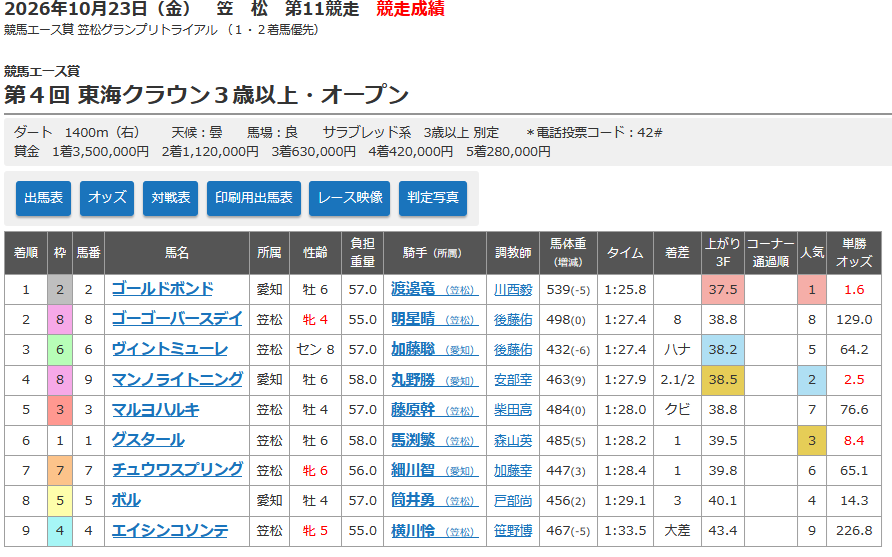Open trainer link 戸部尚
Image resolution: width=892 pixels, height=557 pixels.
513,501
